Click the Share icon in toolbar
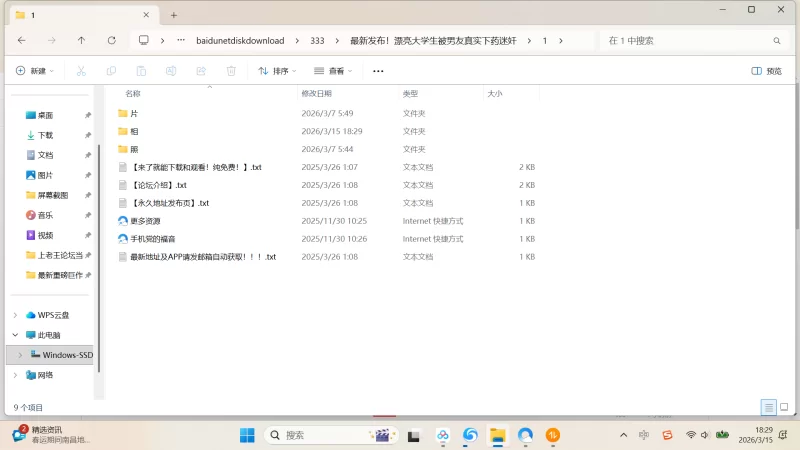Image resolution: width=800 pixels, height=450 pixels. (201, 71)
